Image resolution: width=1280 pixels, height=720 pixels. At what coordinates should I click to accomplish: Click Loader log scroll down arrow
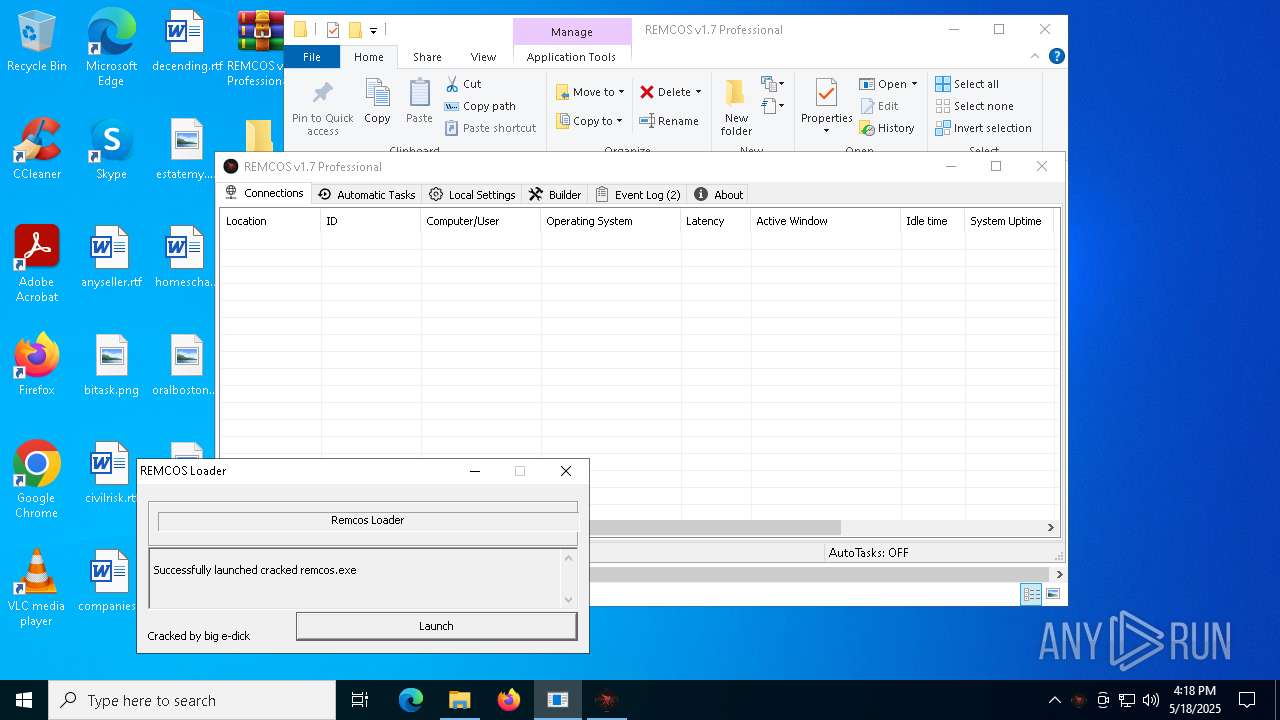[569, 599]
